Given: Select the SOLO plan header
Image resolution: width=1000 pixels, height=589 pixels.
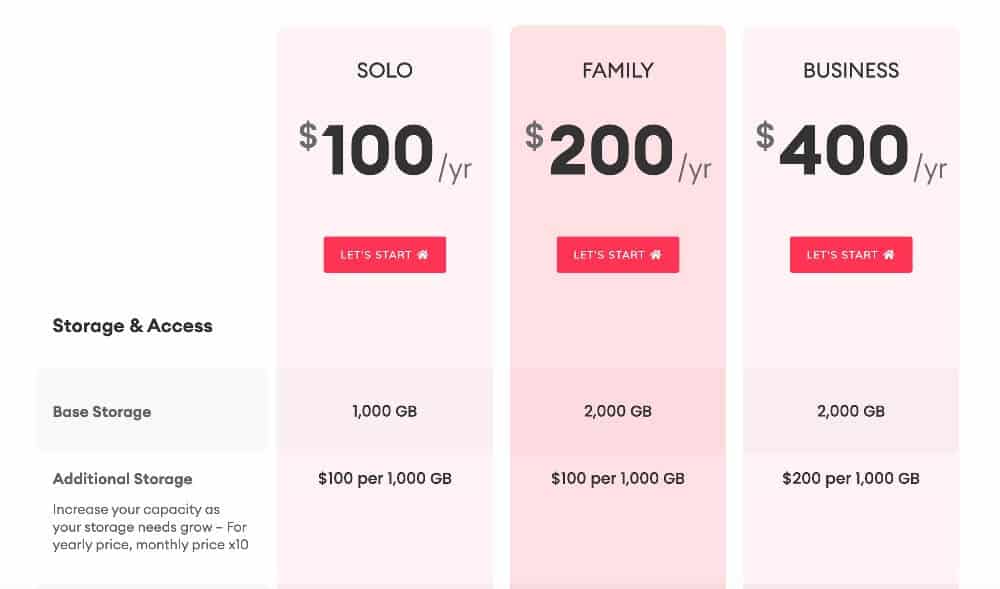Looking at the screenshot, I should (384, 70).
